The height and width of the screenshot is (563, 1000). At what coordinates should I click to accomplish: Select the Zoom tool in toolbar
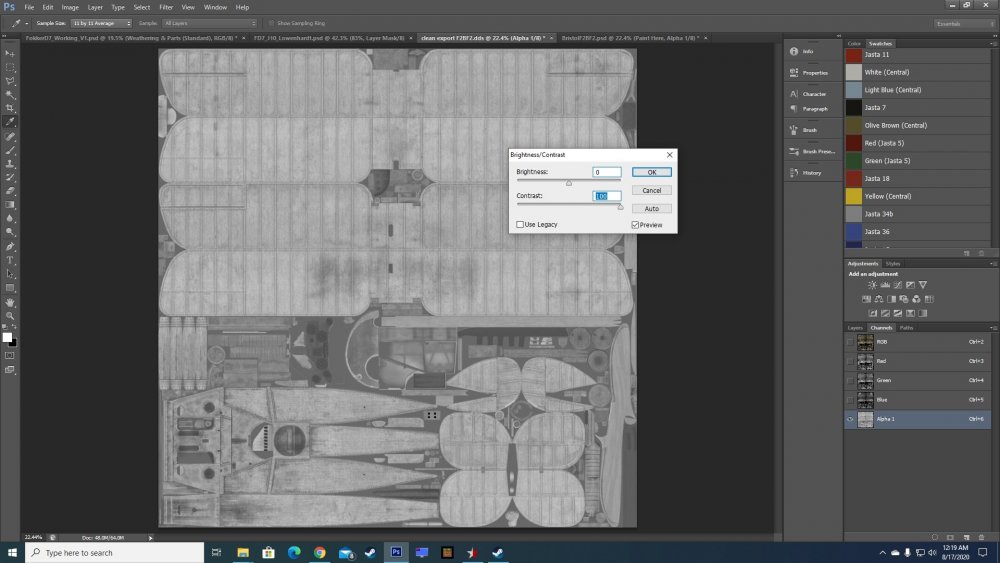coord(10,315)
